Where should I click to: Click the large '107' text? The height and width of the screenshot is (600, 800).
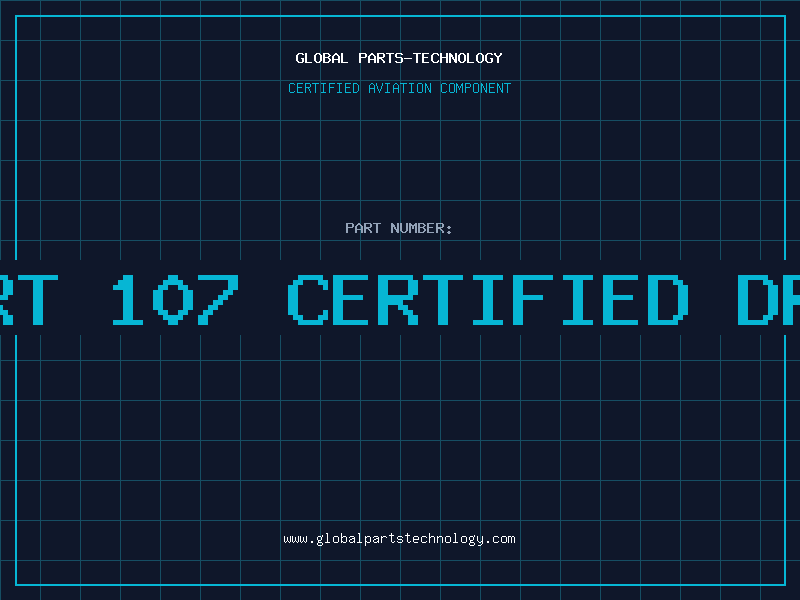click(176, 299)
